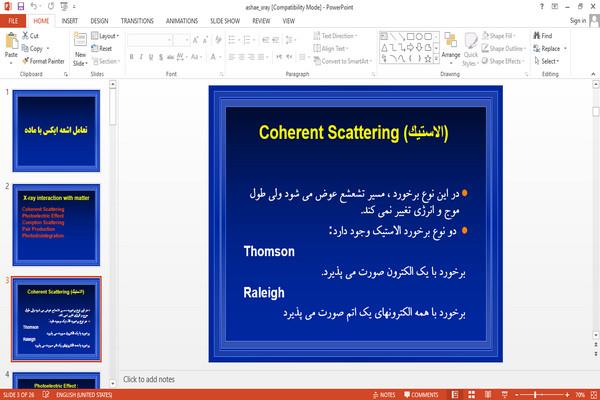Start Slide Show from status bar

(504, 395)
